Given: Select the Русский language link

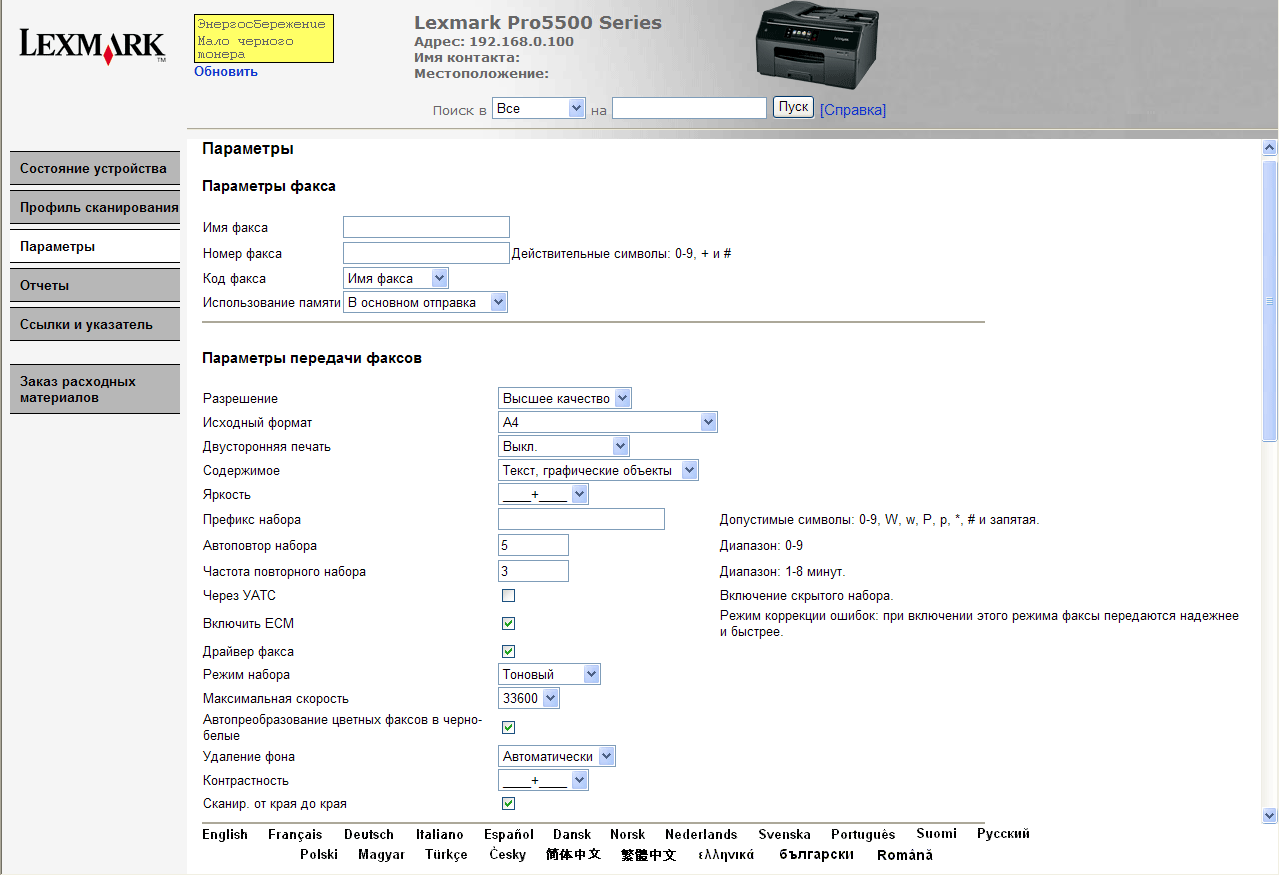Looking at the screenshot, I should tap(1003, 834).
